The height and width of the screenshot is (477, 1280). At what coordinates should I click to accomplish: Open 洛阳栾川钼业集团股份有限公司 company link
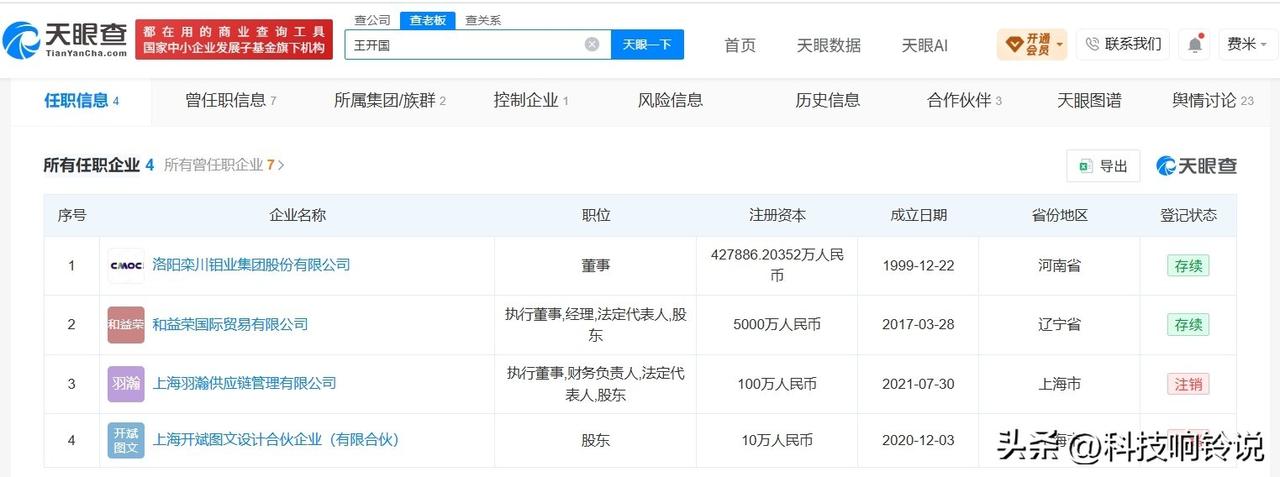[x=251, y=265]
